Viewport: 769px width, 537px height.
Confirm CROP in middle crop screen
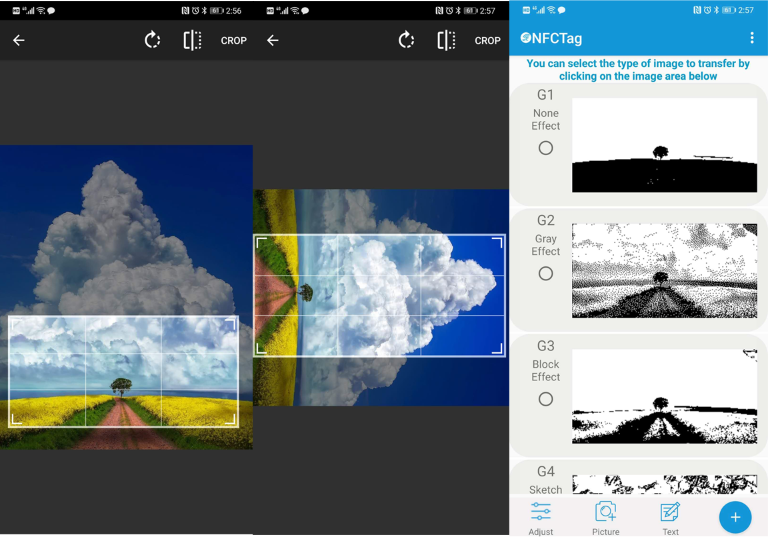click(x=487, y=41)
